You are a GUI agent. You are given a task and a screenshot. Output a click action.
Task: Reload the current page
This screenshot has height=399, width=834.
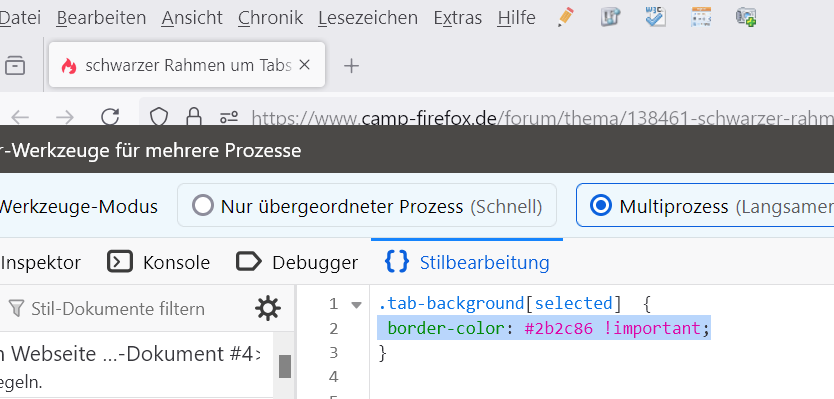pyautogui.click(x=110, y=117)
